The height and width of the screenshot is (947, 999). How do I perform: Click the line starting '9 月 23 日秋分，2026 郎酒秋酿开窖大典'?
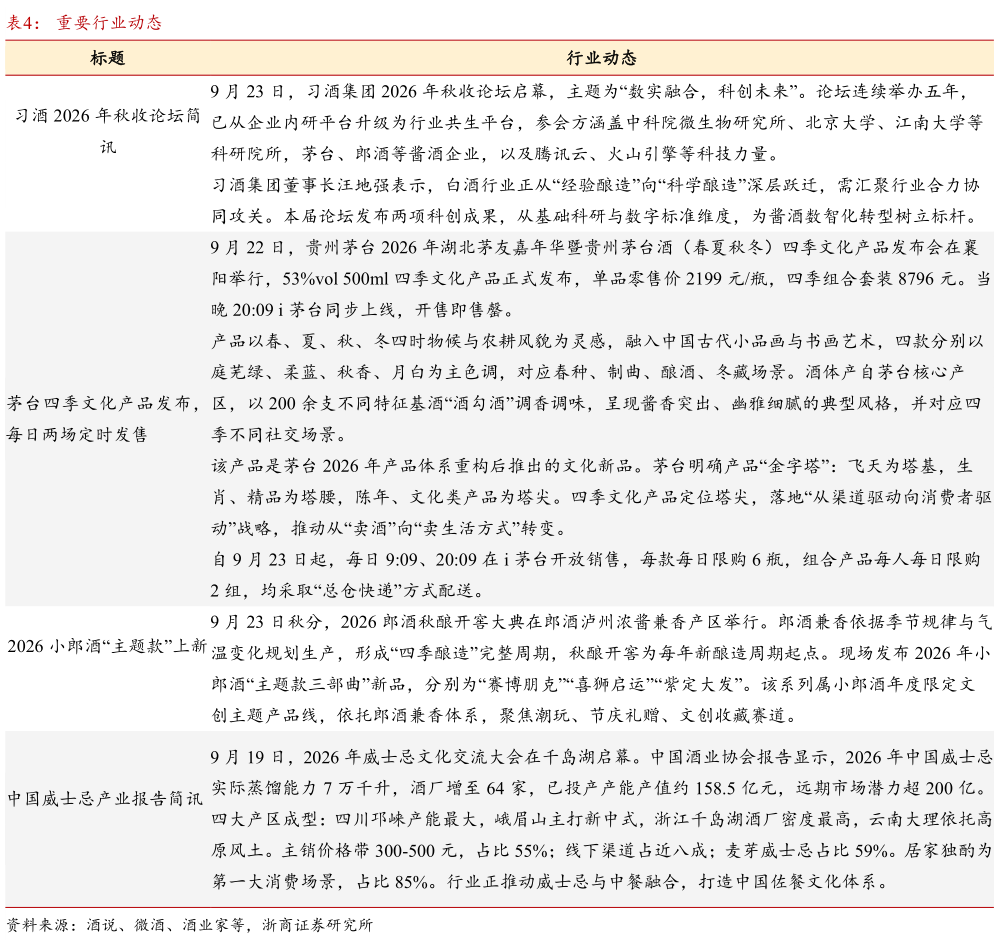coord(601,622)
